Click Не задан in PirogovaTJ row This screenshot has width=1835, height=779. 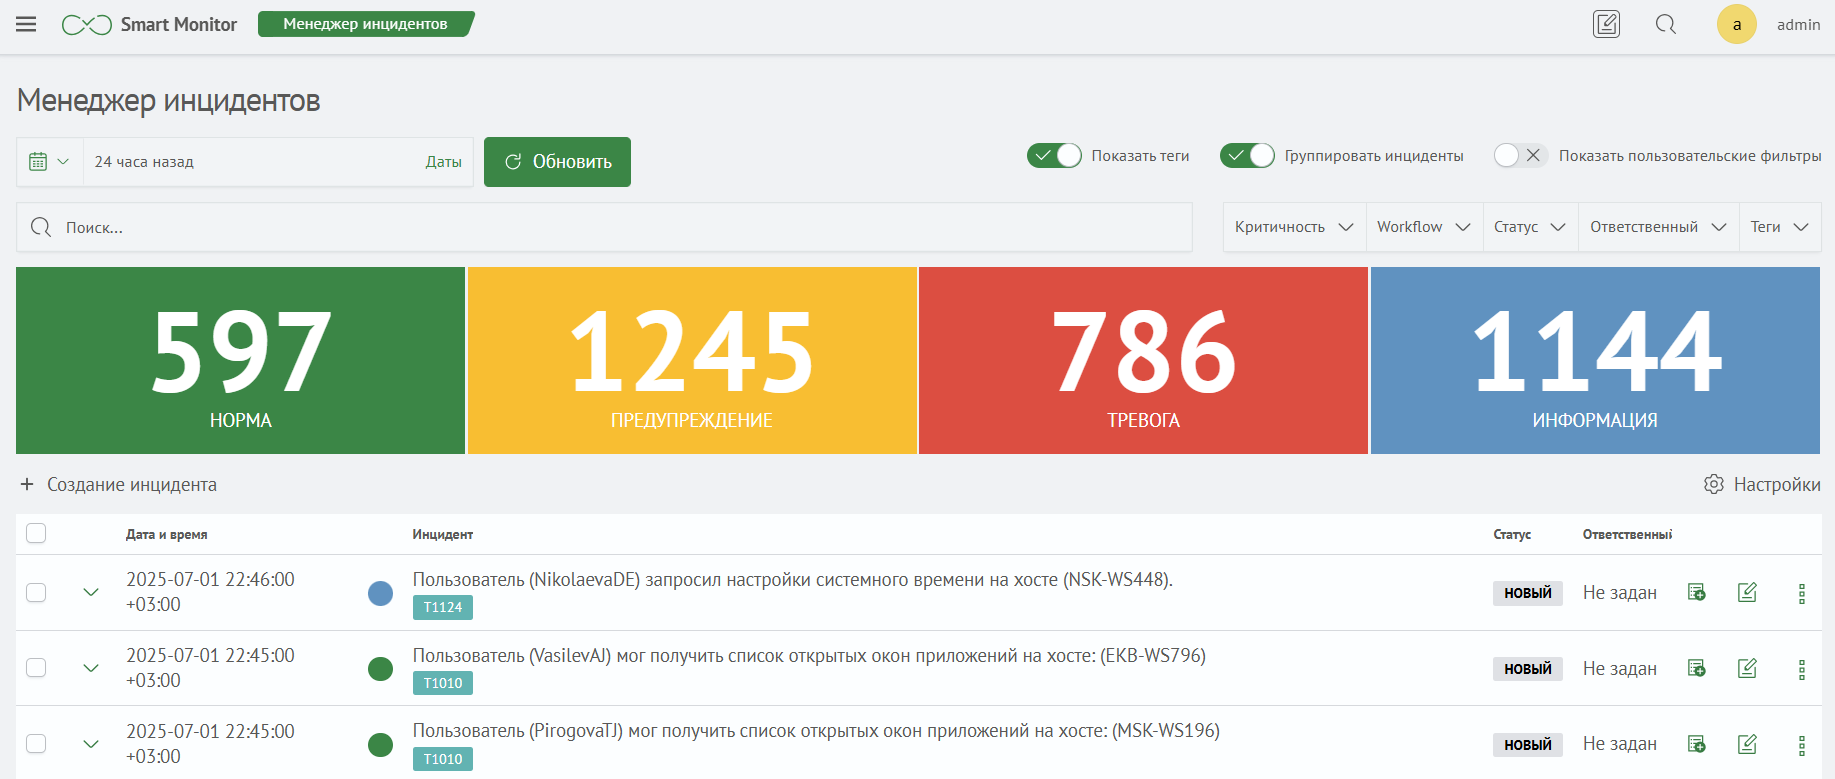1619,744
